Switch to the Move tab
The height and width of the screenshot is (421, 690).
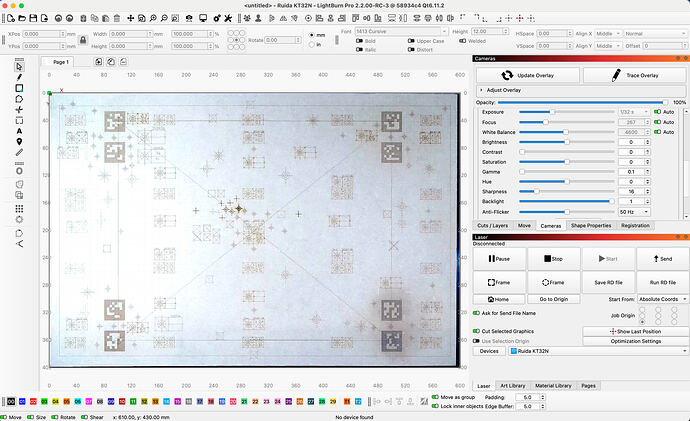coord(524,226)
